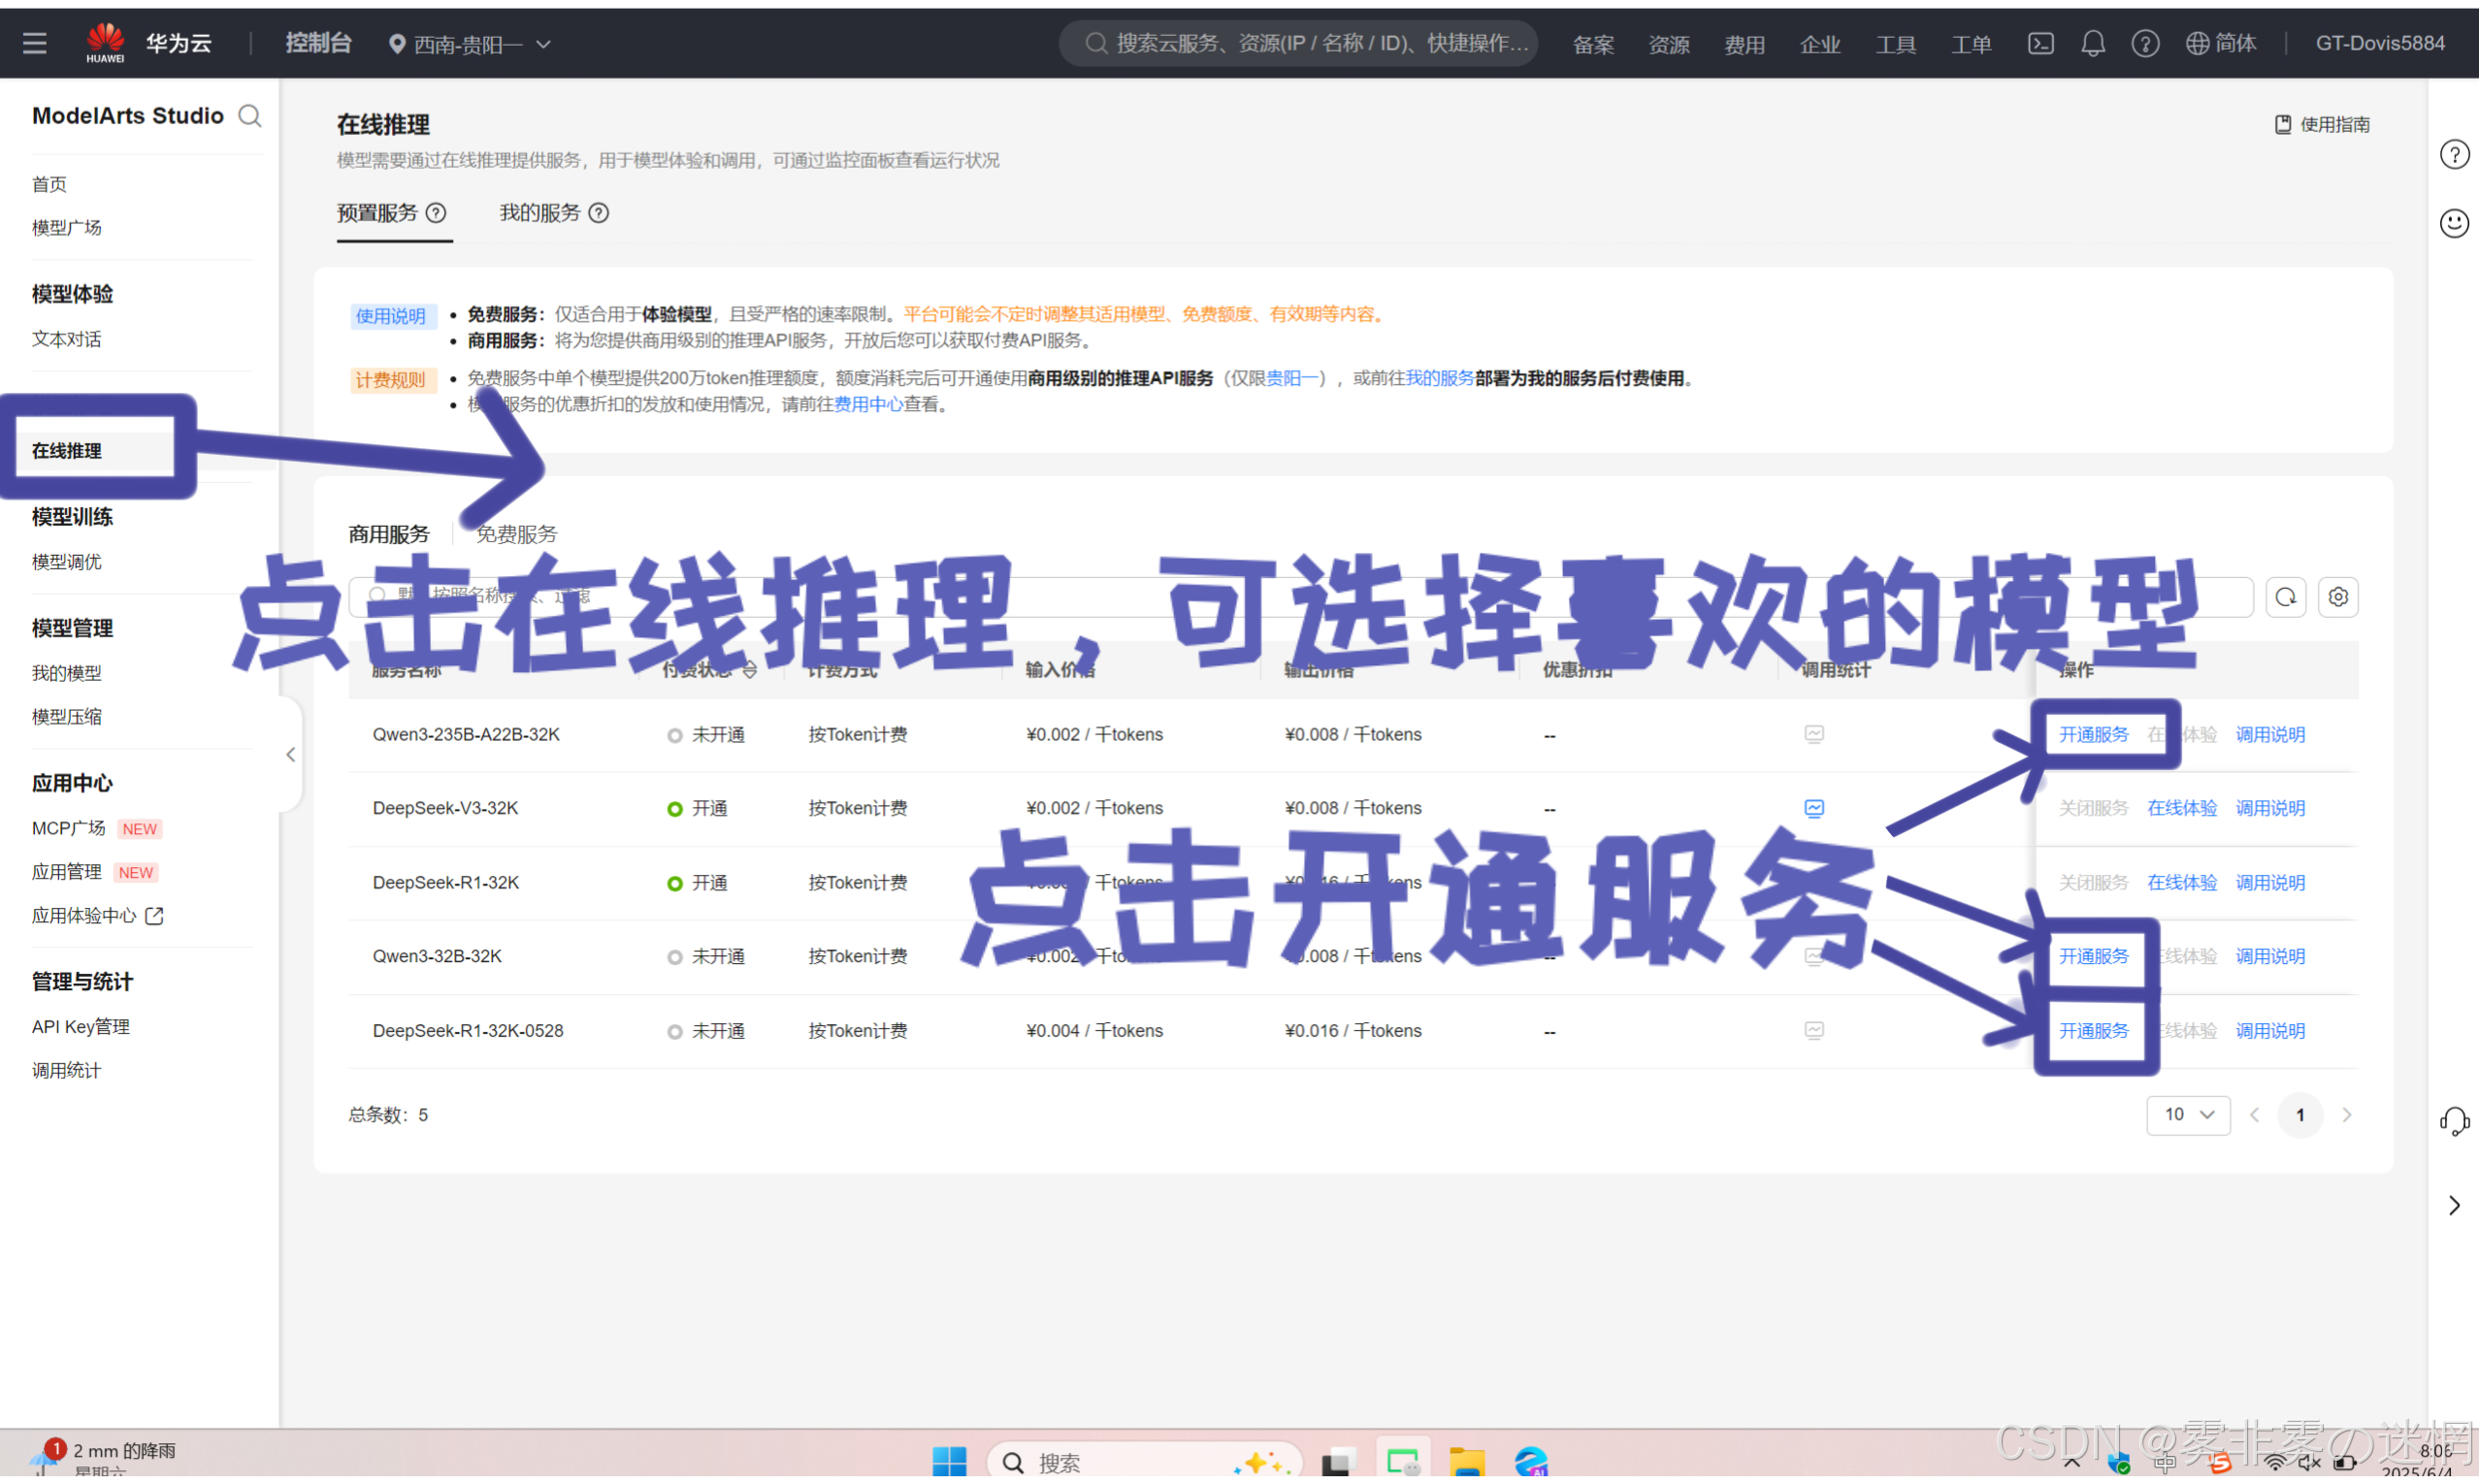Open table column settings gear
The height and width of the screenshot is (1484, 2479).
(x=2337, y=597)
